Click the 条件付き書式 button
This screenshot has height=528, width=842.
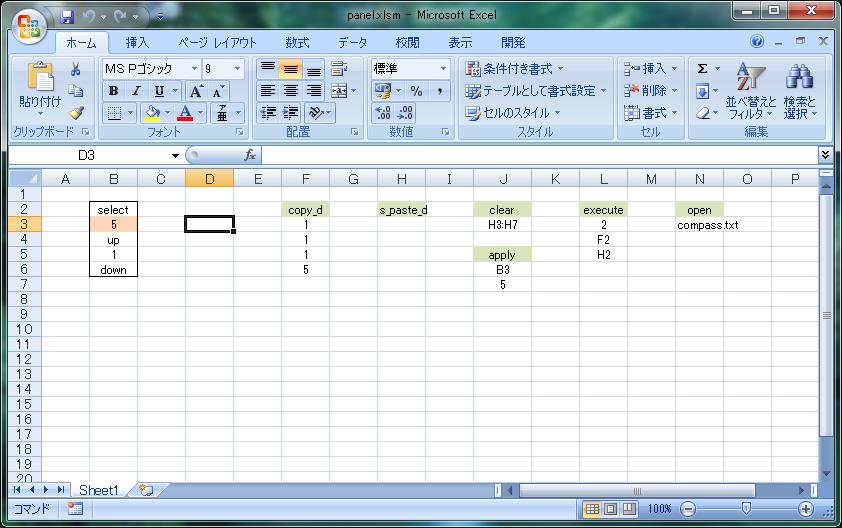click(x=514, y=69)
